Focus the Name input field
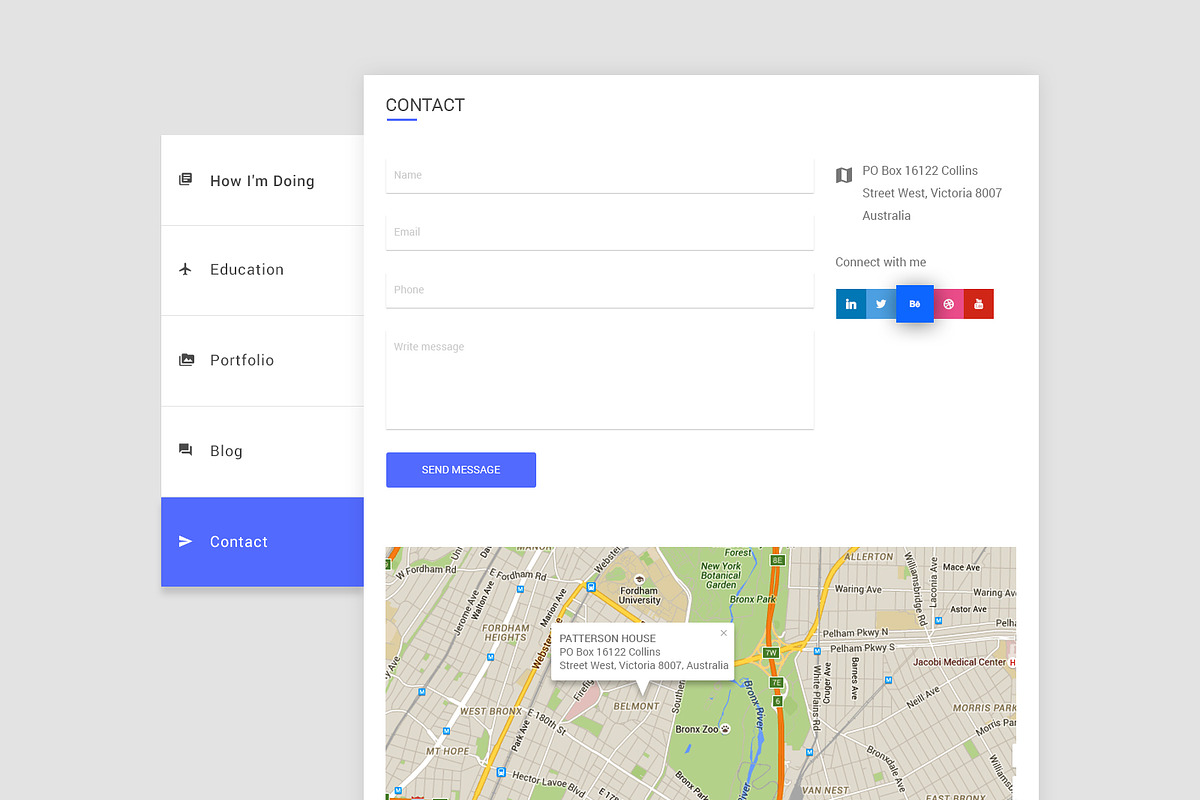This screenshot has height=800, width=1200. click(600, 175)
